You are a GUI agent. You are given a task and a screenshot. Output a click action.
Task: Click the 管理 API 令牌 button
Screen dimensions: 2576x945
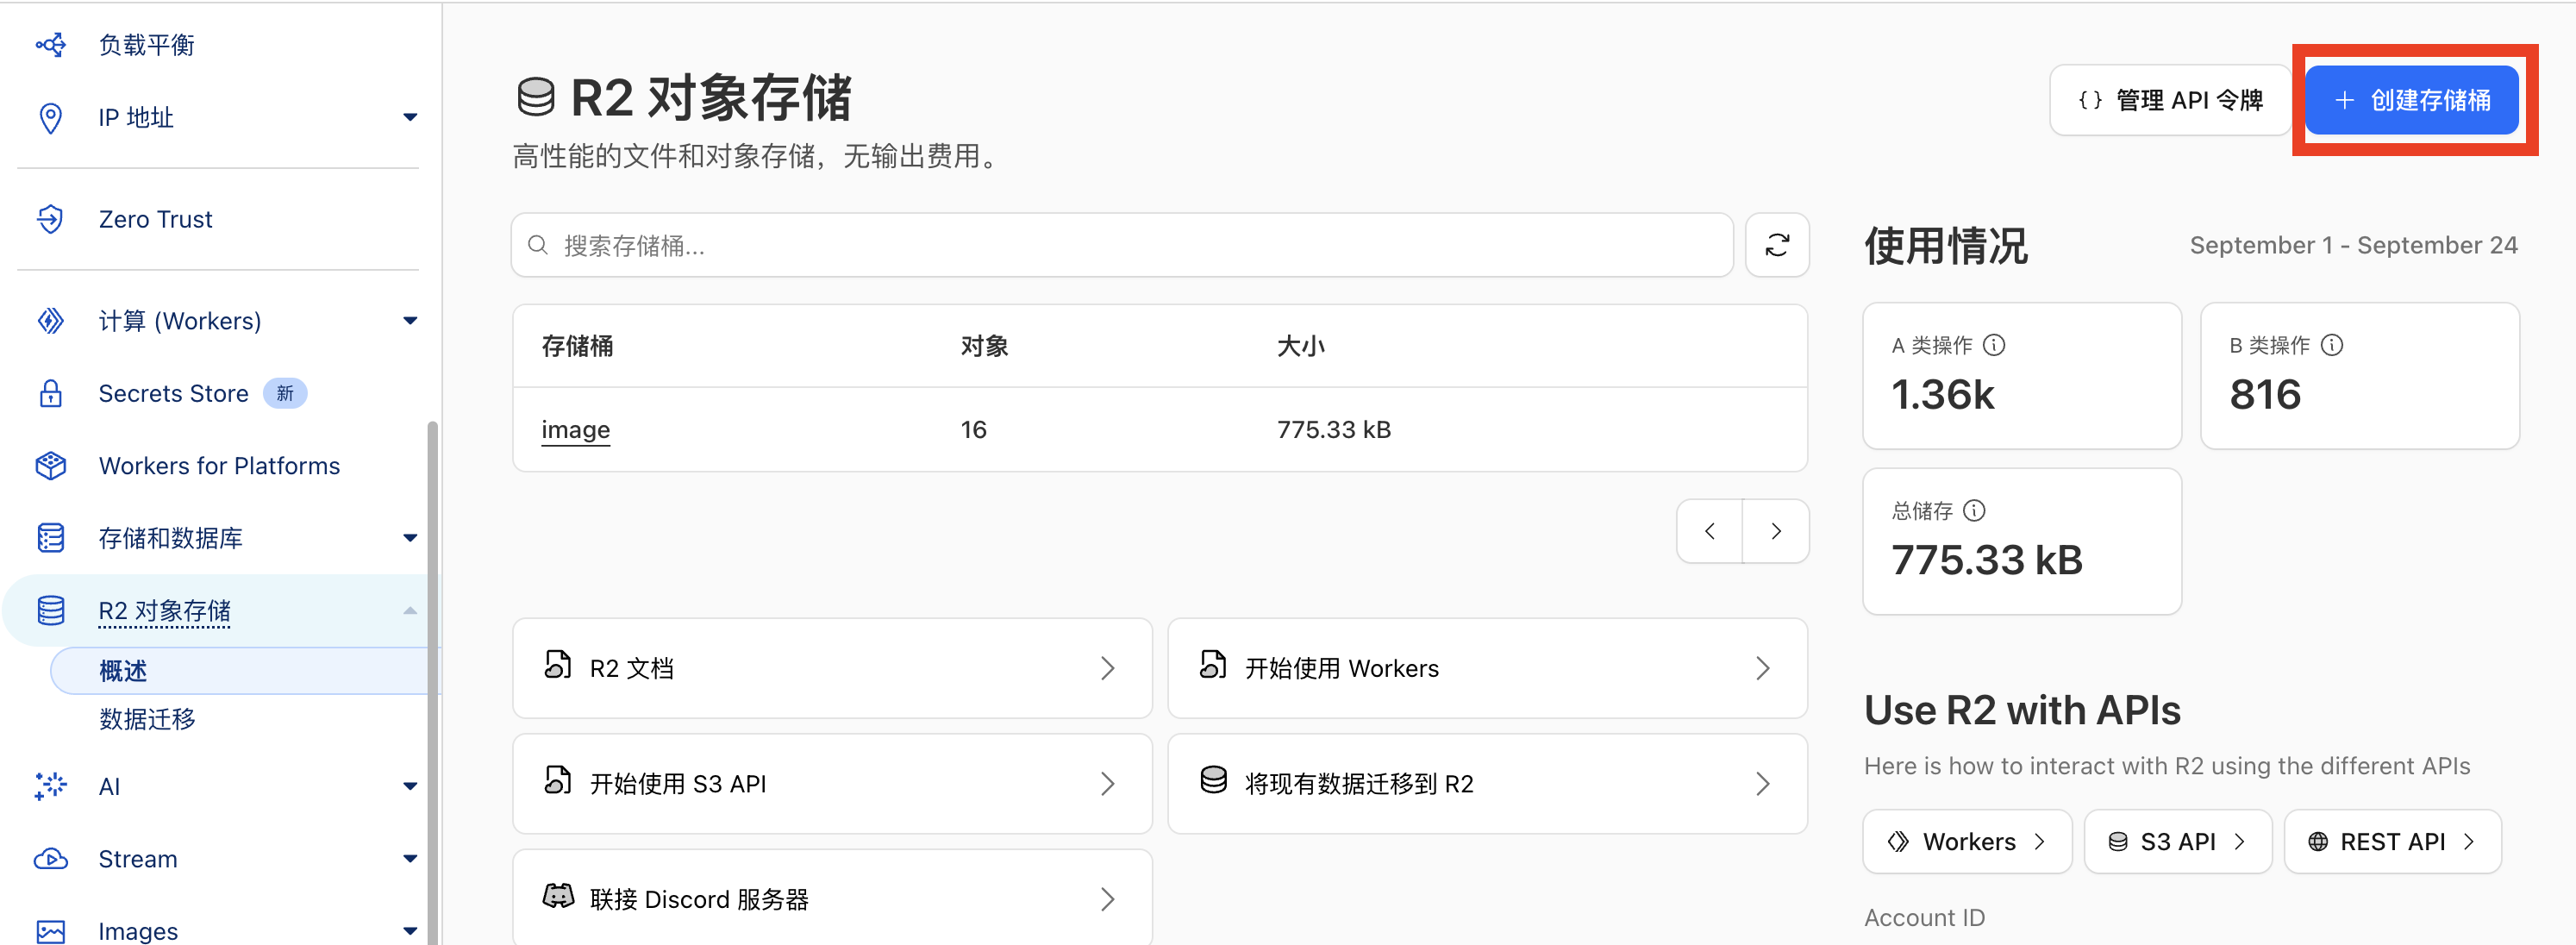click(2170, 100)
